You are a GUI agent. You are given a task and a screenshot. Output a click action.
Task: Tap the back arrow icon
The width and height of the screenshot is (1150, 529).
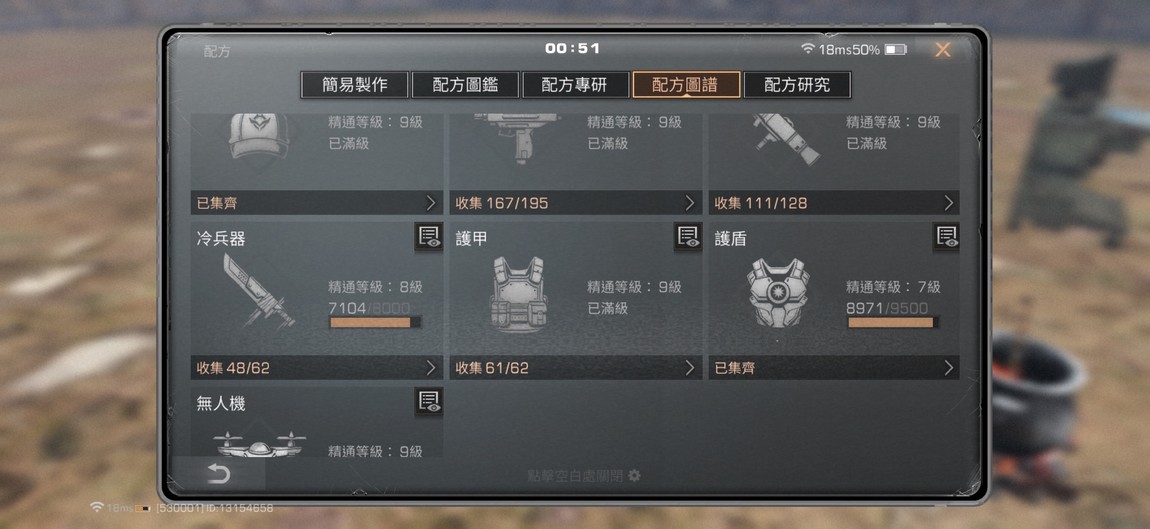[x=219, y=474]
